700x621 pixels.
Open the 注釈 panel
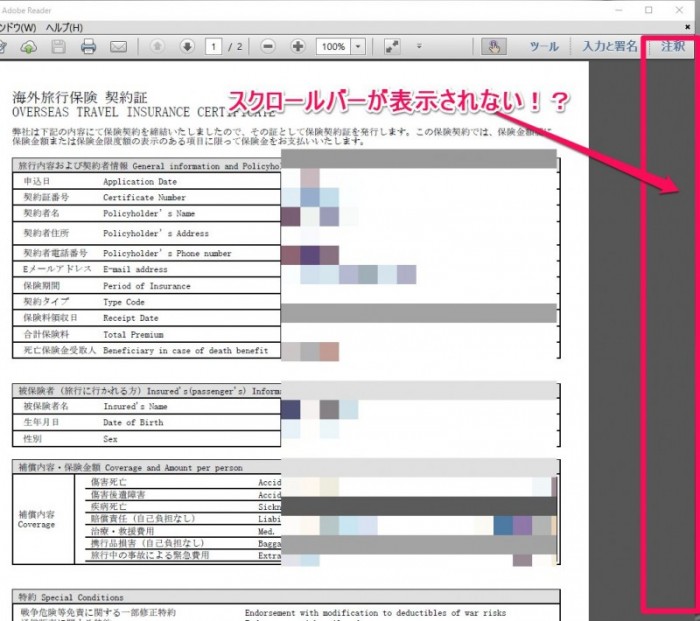point(672,46)
